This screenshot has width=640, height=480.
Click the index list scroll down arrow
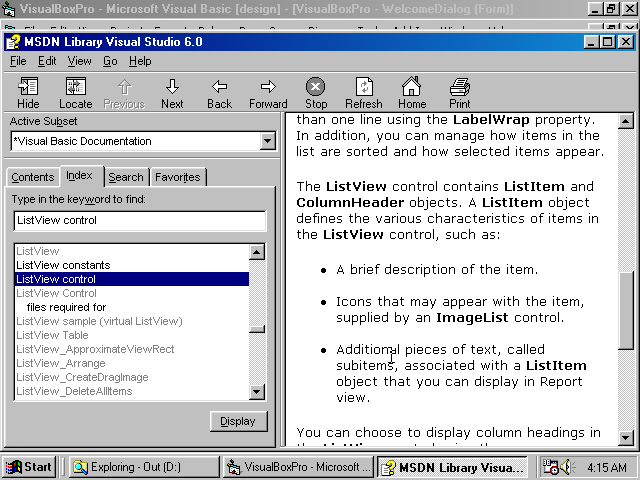pyautogui.click(x=258, y=392)
